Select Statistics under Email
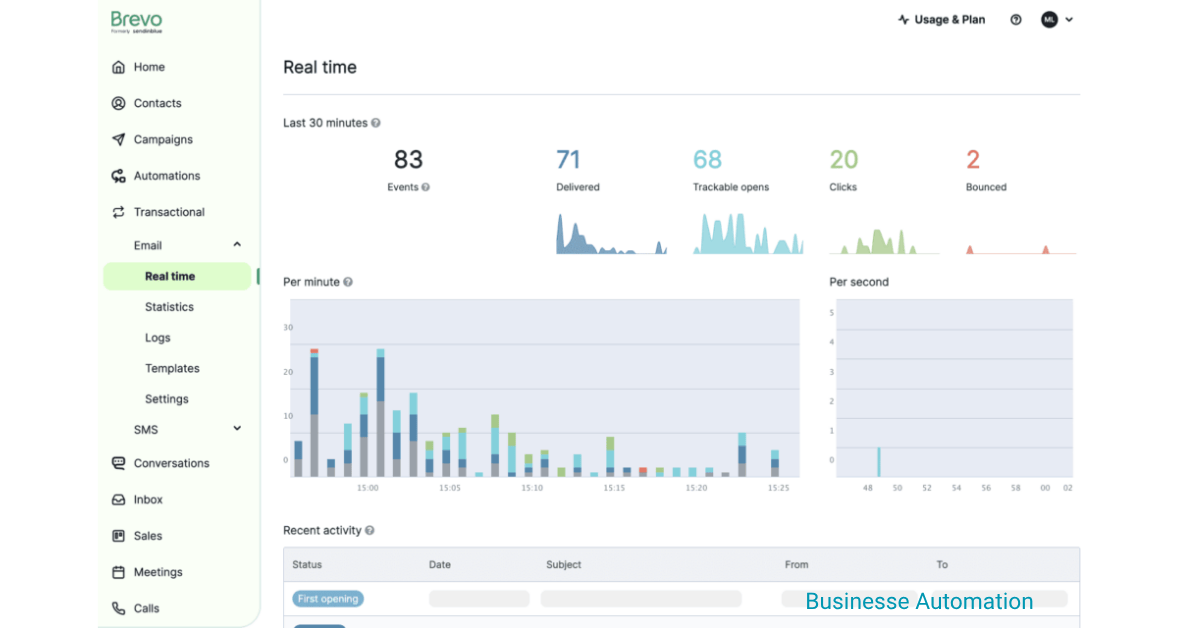This screenshot has height=628, width=1200. coord(169,307)
